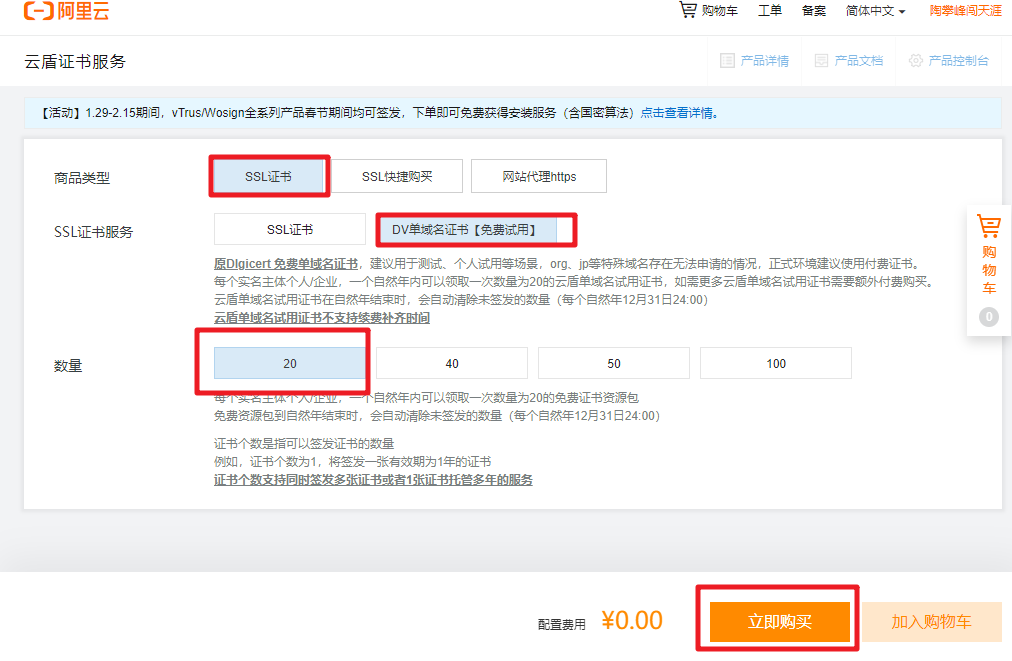This screenshot has width=1012, height=661.
Task: Click the 云盾证书服务 page title
Action: pos(75,61)
